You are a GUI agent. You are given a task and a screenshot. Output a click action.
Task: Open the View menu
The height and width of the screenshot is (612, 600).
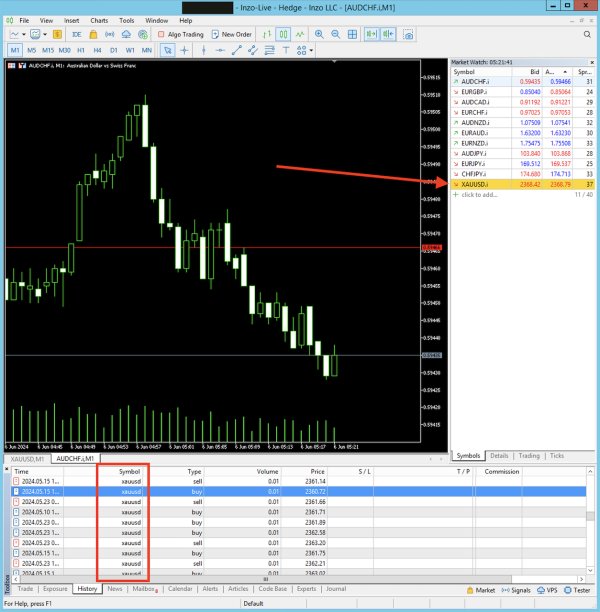click(x=46, y=20)
